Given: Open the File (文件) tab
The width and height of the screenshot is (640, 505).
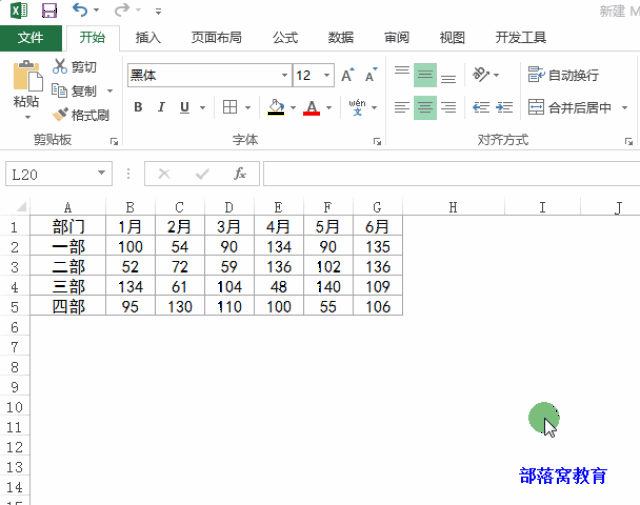Looking at the screenshot, I should pos(31,38).
